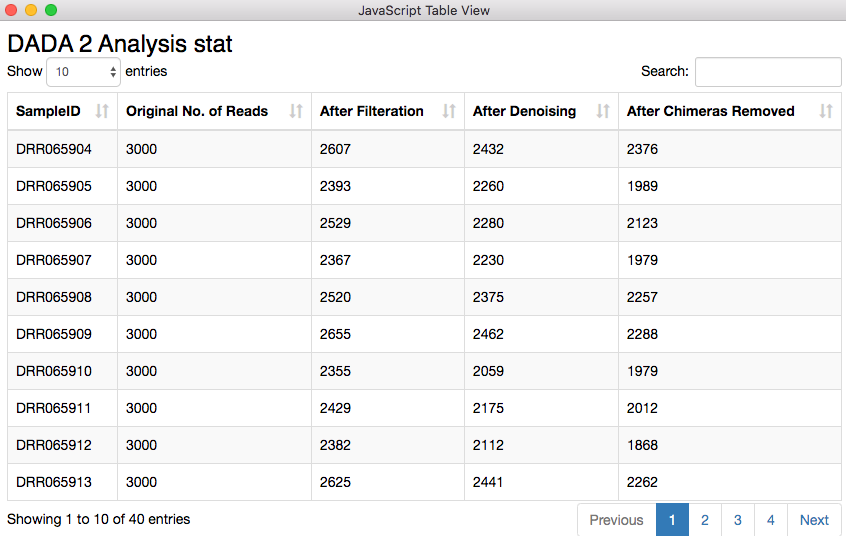
Task: Click denoising value 2112
Action: coord(488,445)
